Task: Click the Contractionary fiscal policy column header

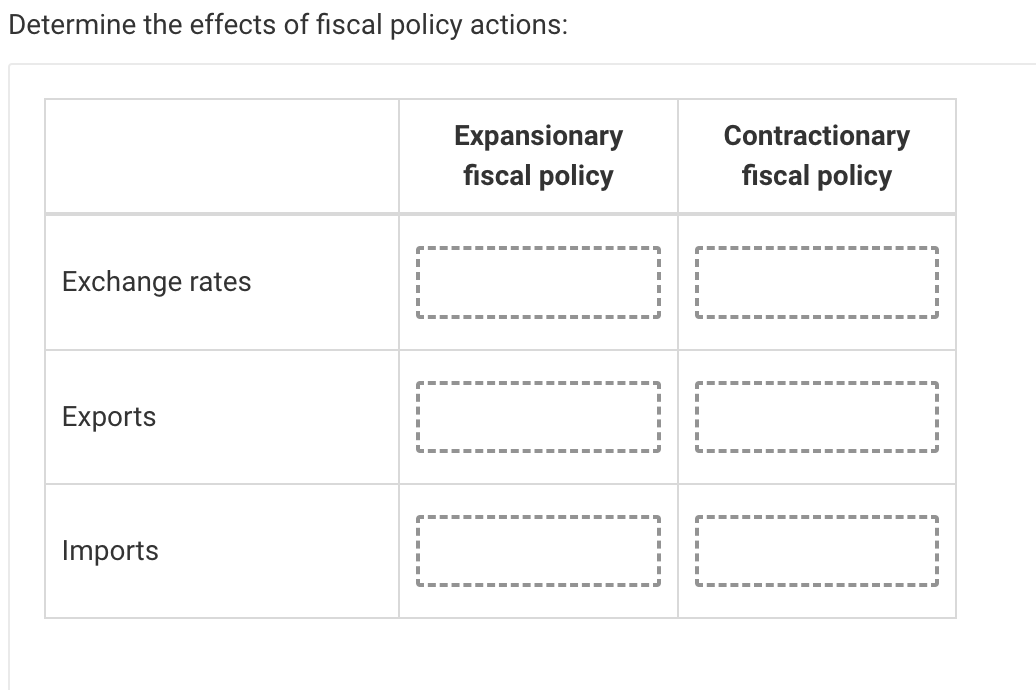Action: click(817, 155)
